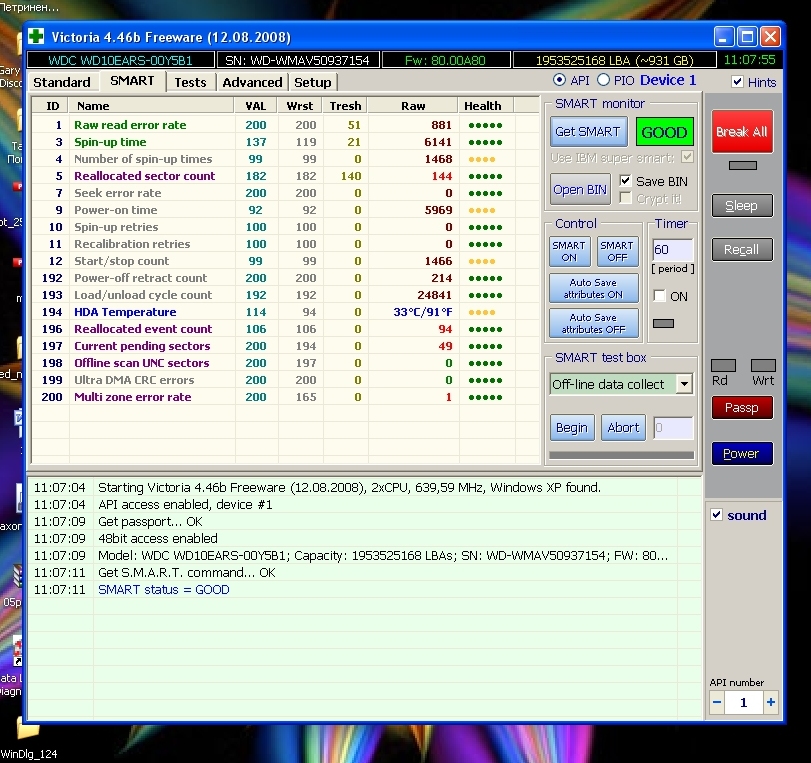Click the green GOOD status indicator
Screen dimensions: 811x763
pos(664,132)
